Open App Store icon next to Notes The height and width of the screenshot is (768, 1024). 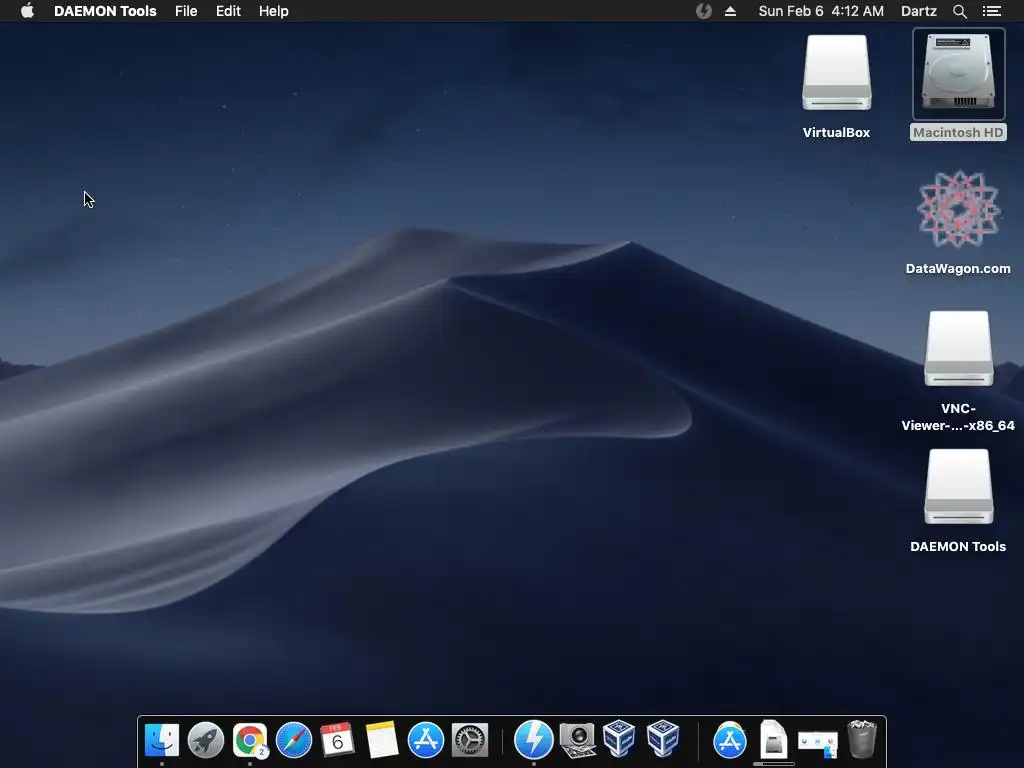tap(426, 740)
